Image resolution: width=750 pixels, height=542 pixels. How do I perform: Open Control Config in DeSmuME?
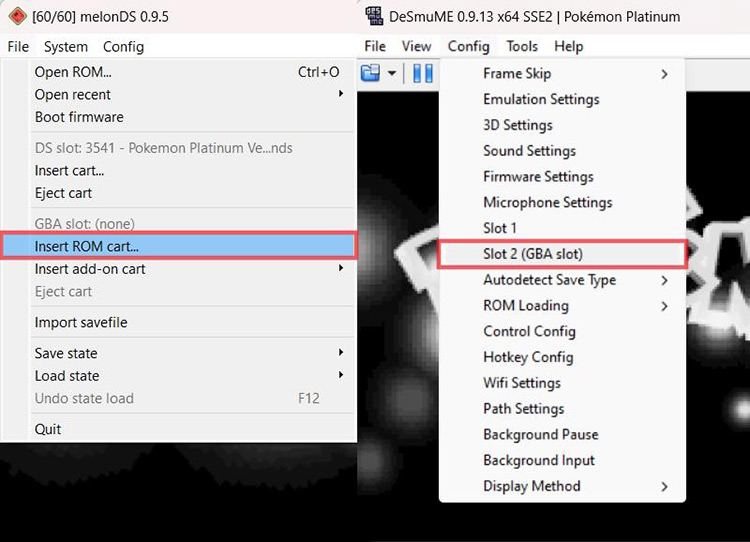[562, 332]
